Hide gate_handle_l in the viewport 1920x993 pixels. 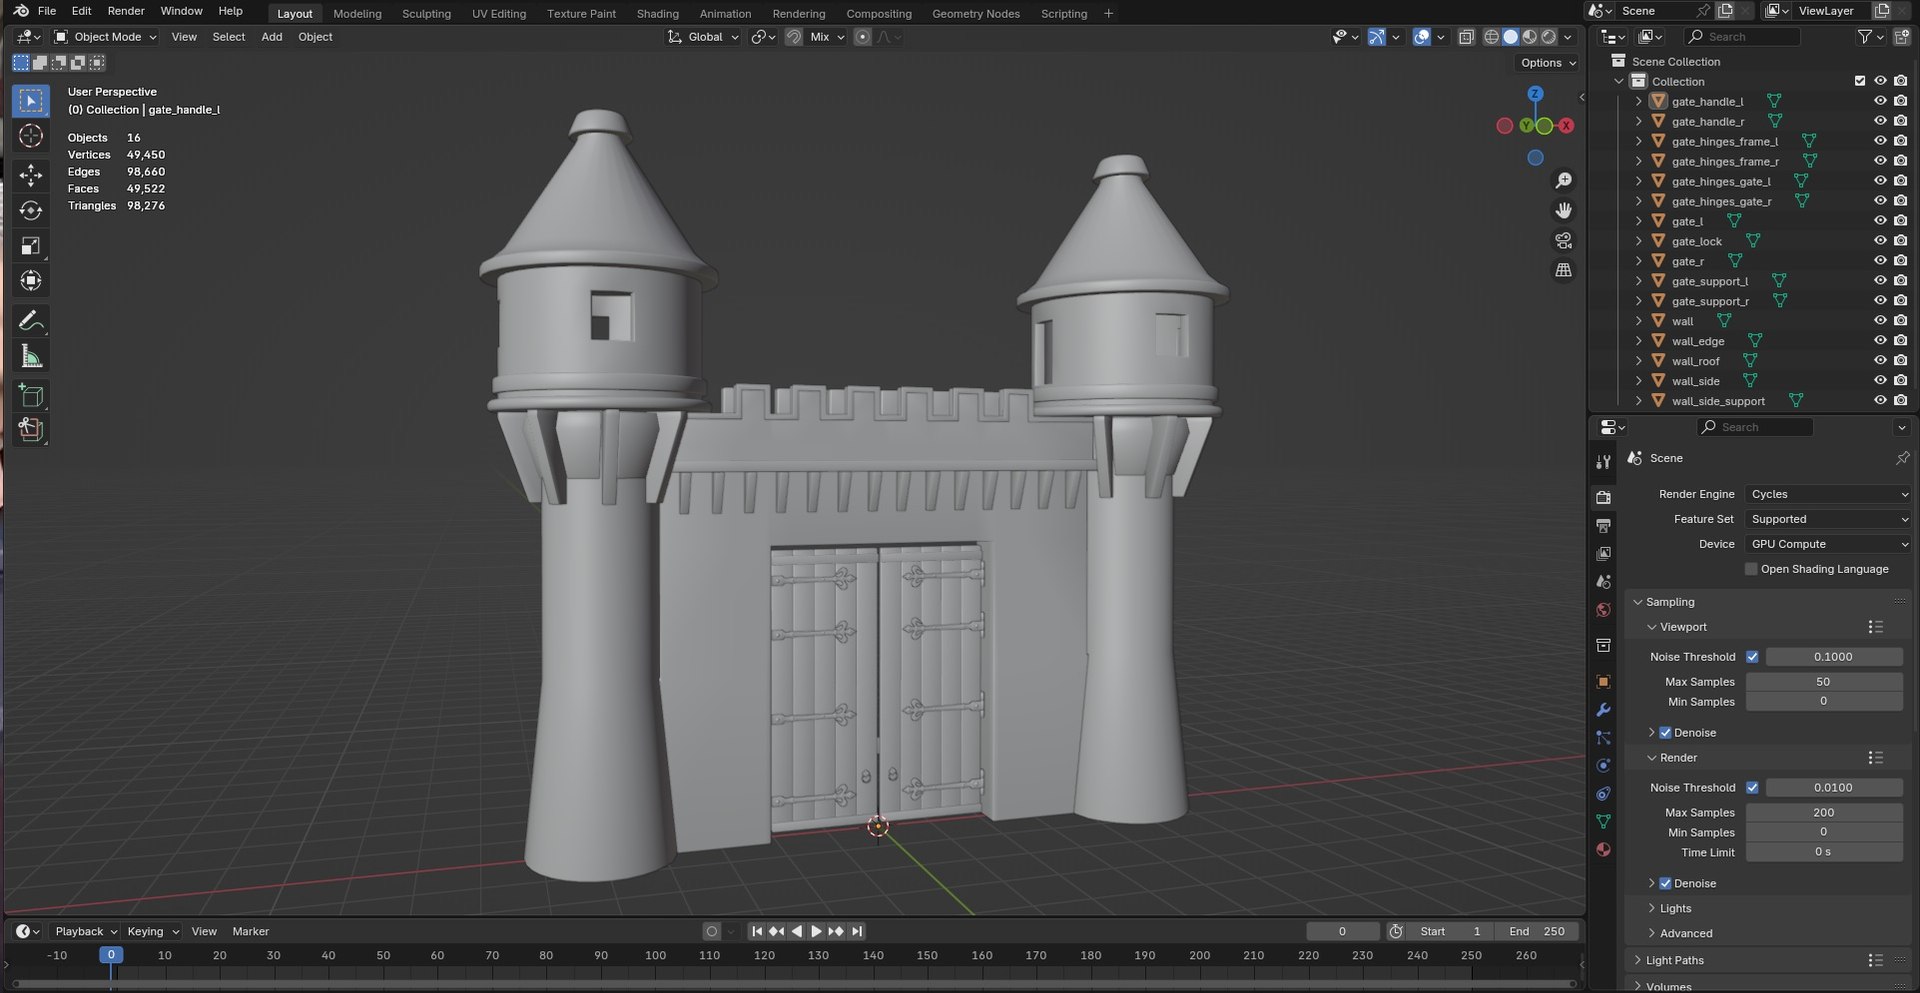1880,101
